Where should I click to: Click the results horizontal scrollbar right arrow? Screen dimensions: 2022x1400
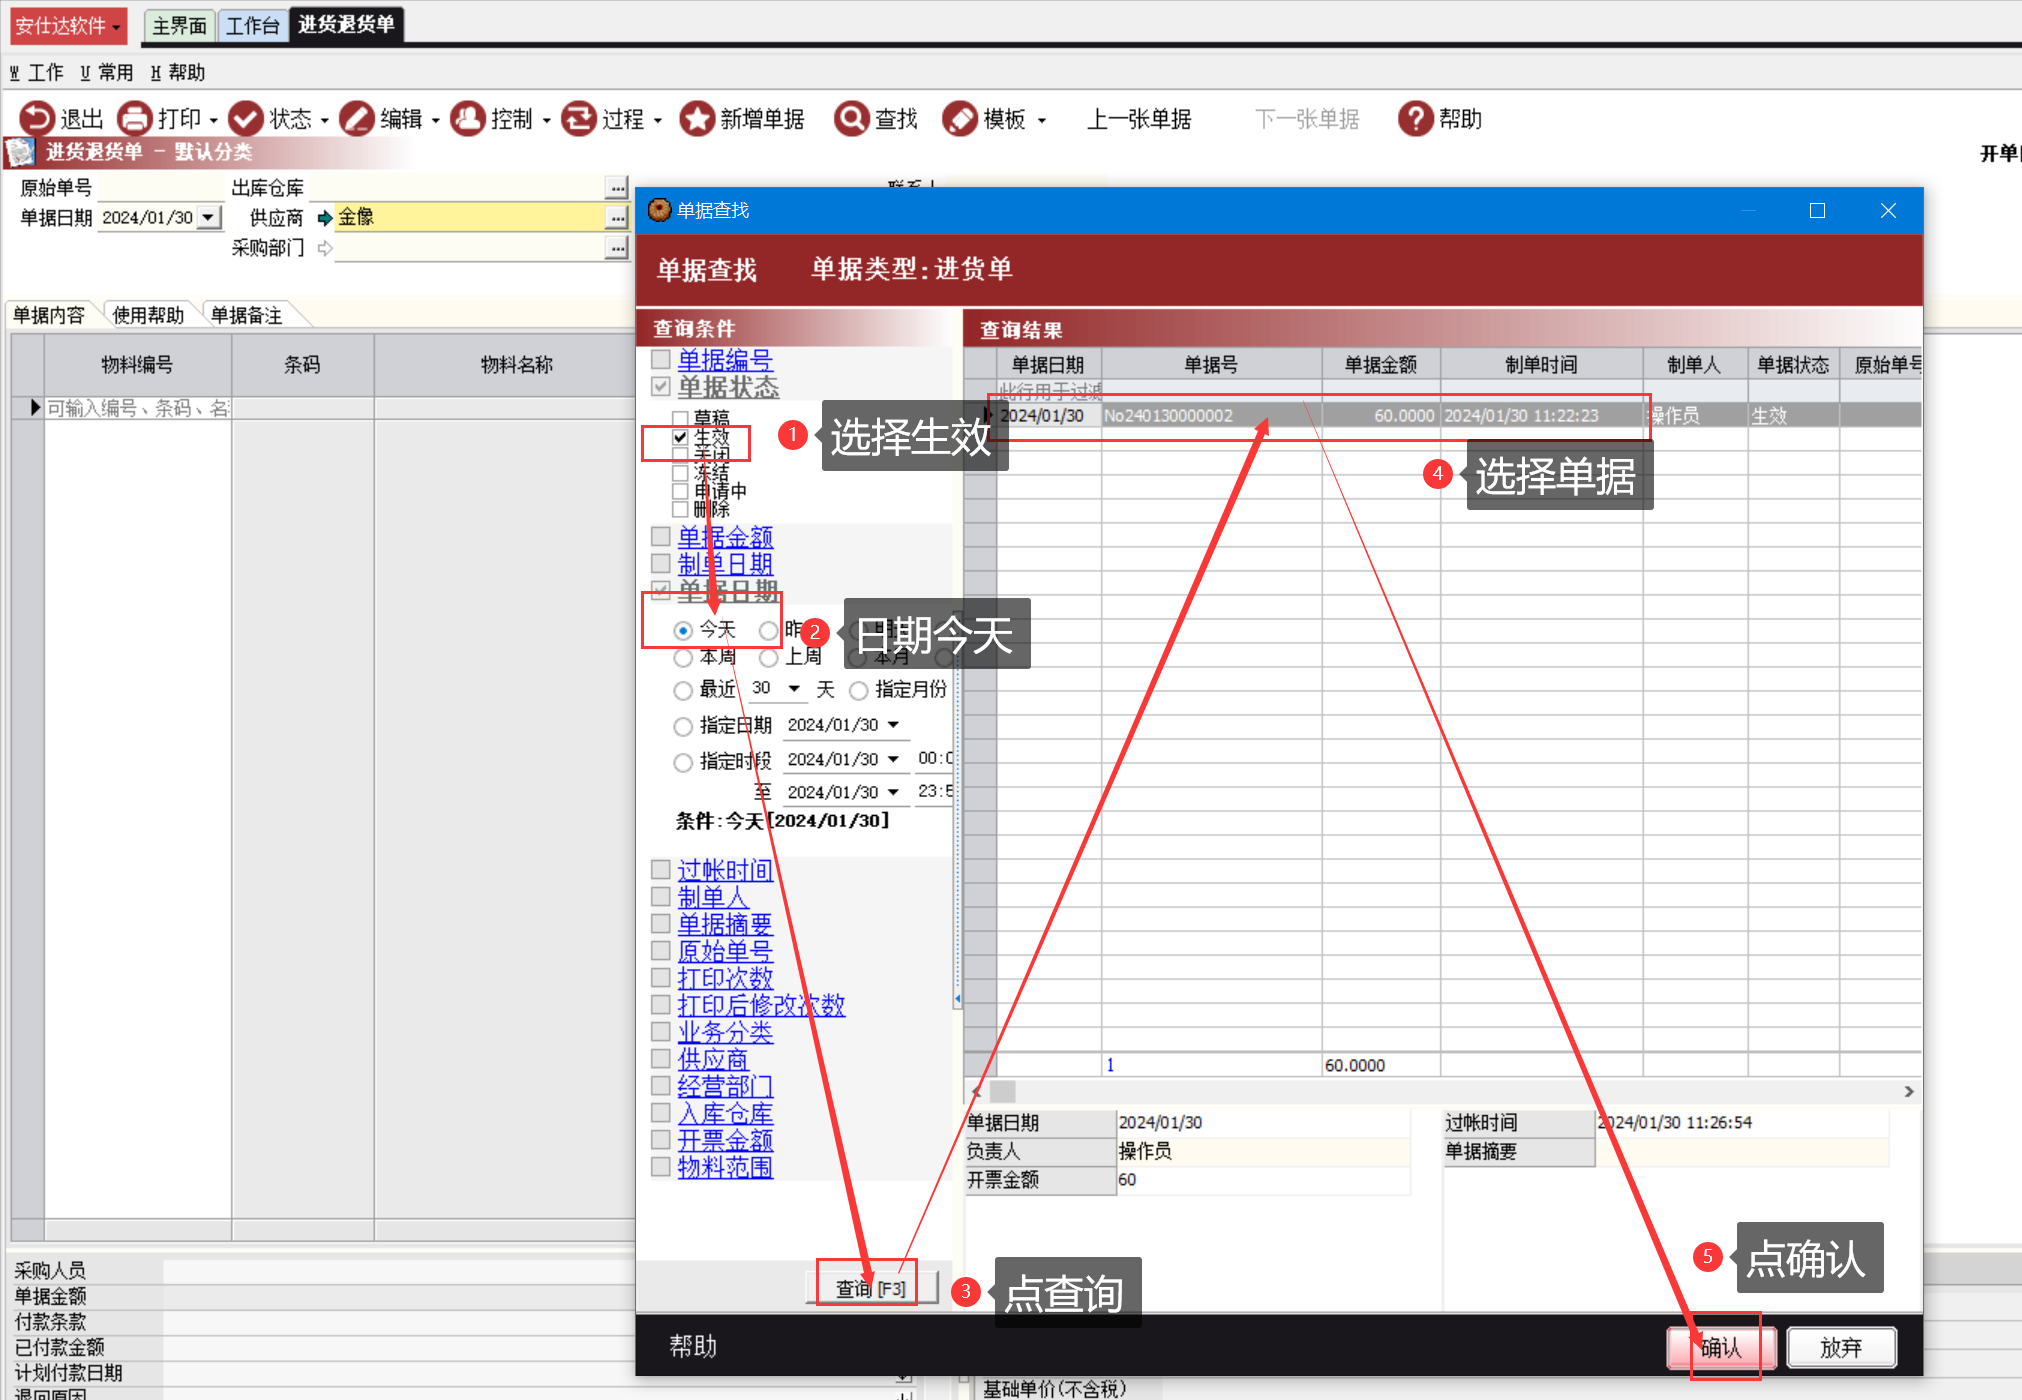pos(1908,1091)
